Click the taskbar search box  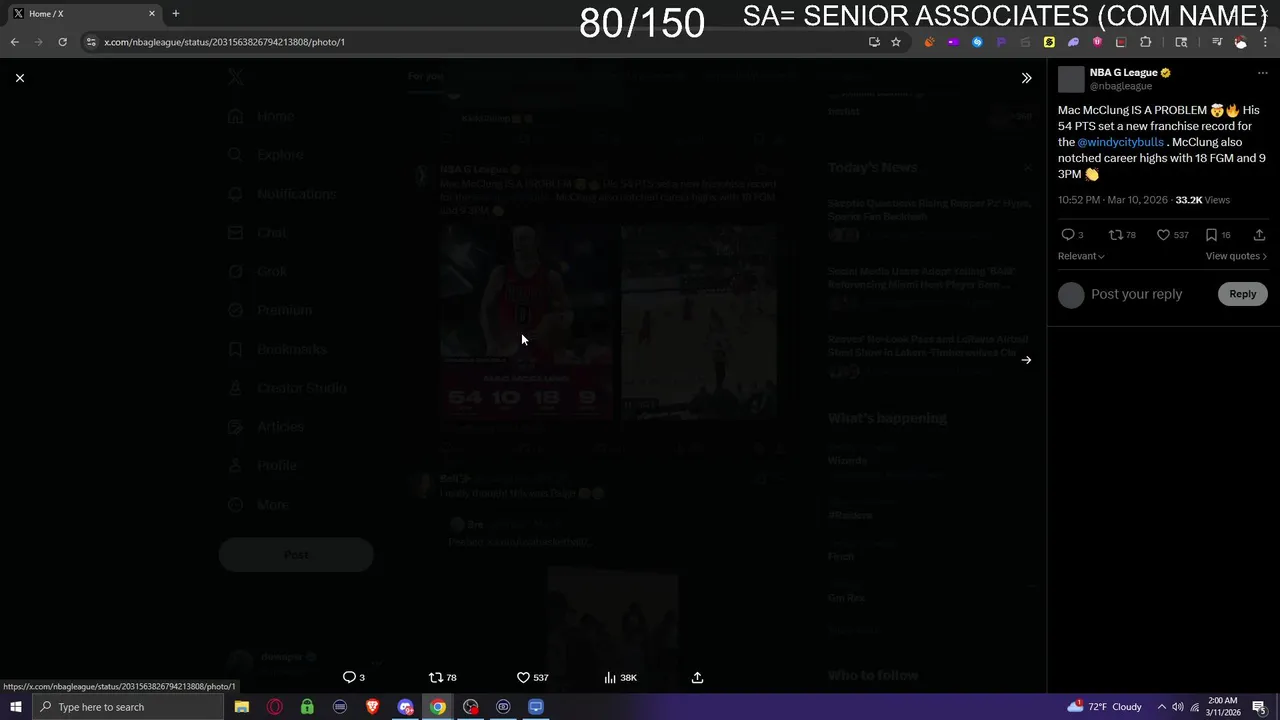pyautogui.click(x=128, y=707)
